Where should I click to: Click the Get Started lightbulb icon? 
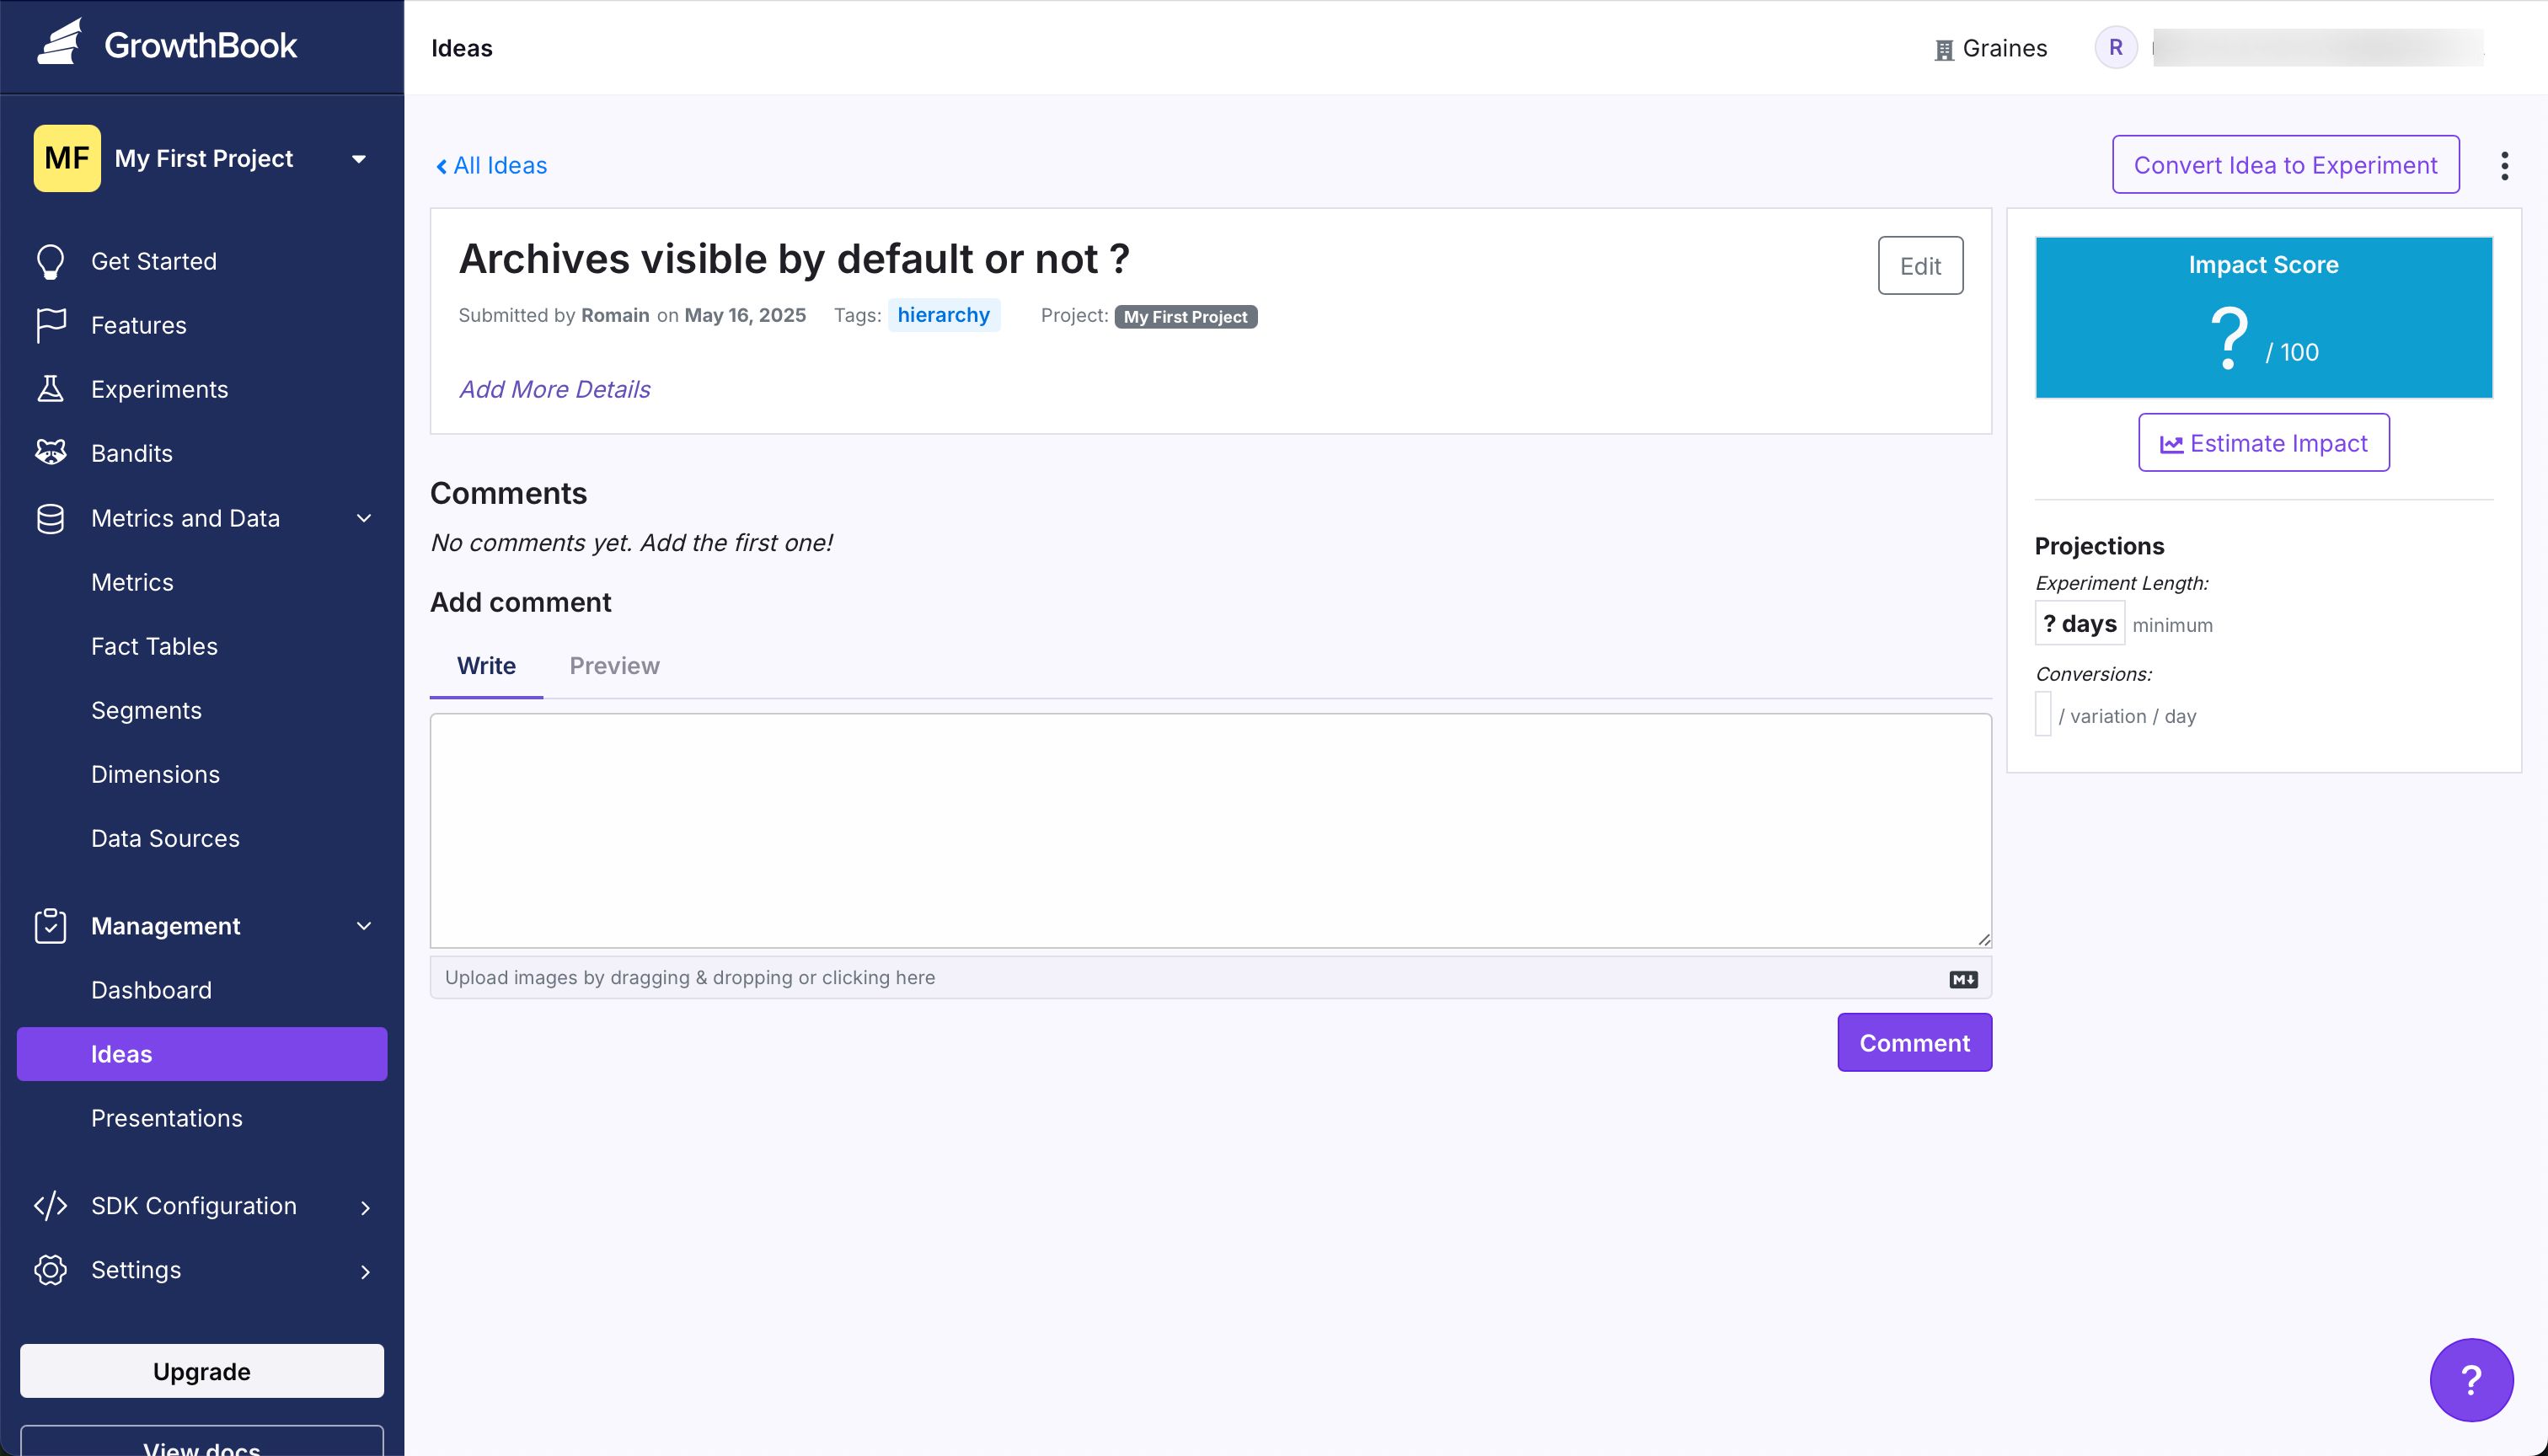50,261
